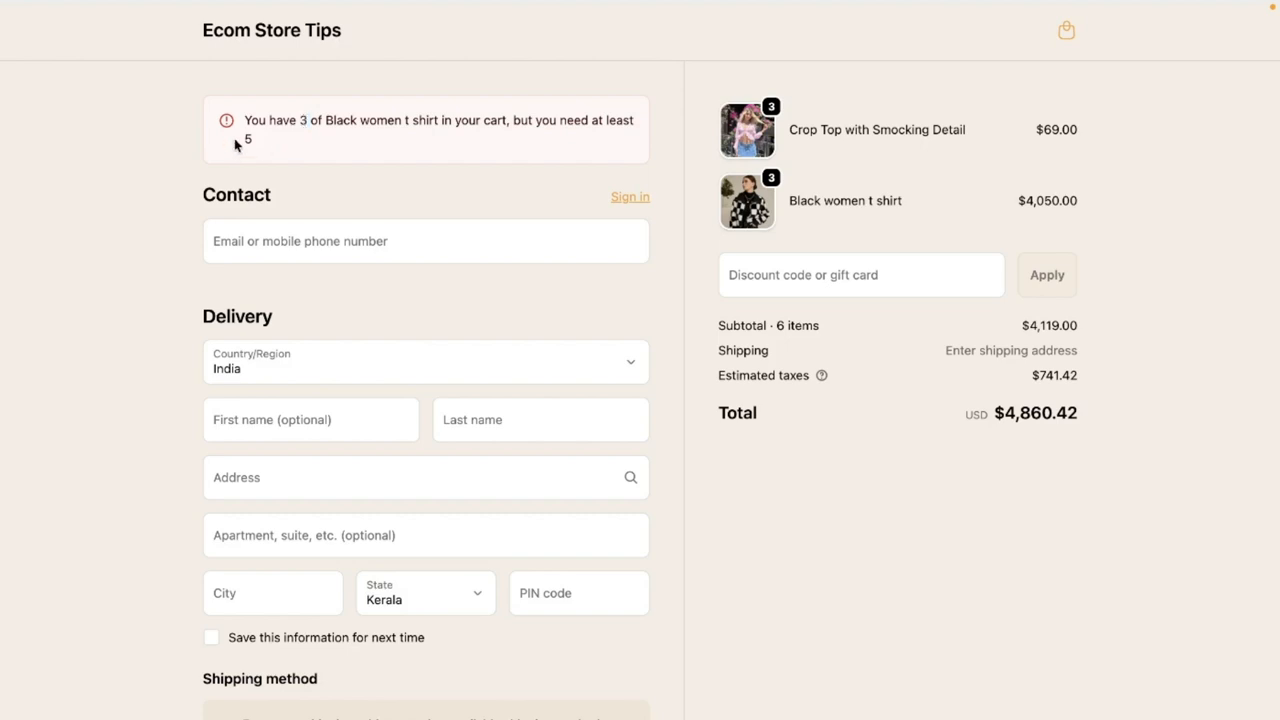Check Save this information for next time
This screenshot has height=720, width=1280.
click(212, 638)
